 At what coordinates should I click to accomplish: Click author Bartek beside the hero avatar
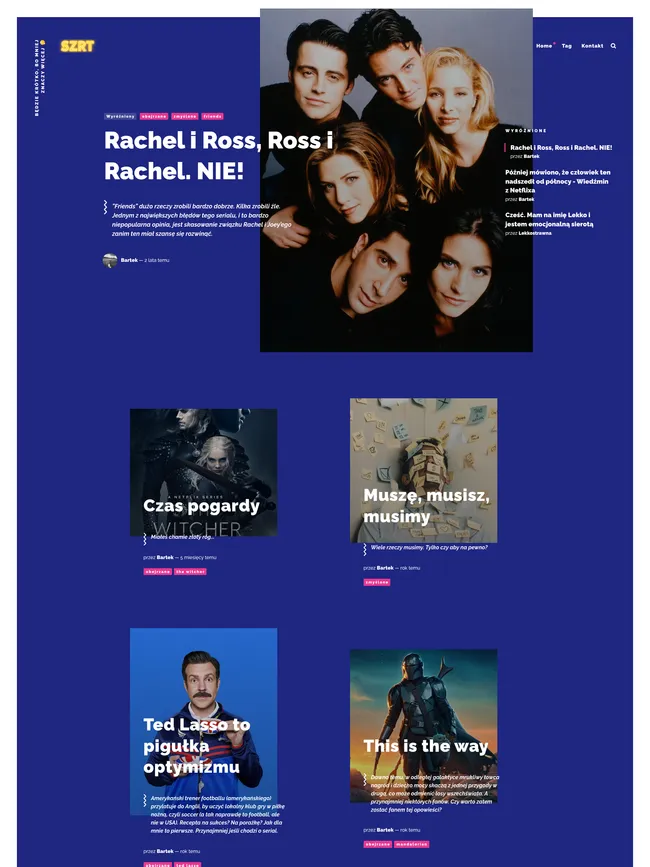pyautogui.click(x=129, y=260)
